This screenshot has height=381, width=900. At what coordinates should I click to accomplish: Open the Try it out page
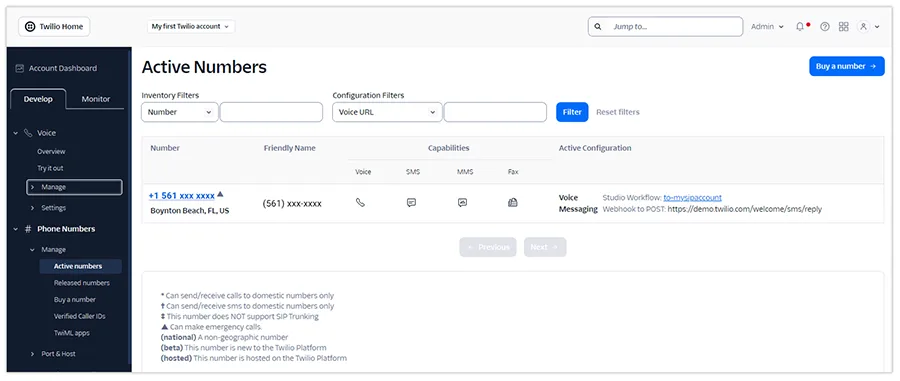tap(50, 168)
